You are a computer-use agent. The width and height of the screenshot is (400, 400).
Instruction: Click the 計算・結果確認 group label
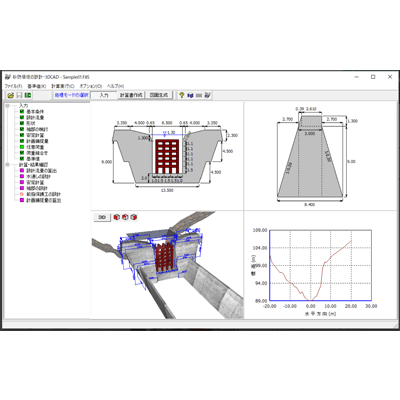coord(33,165)
